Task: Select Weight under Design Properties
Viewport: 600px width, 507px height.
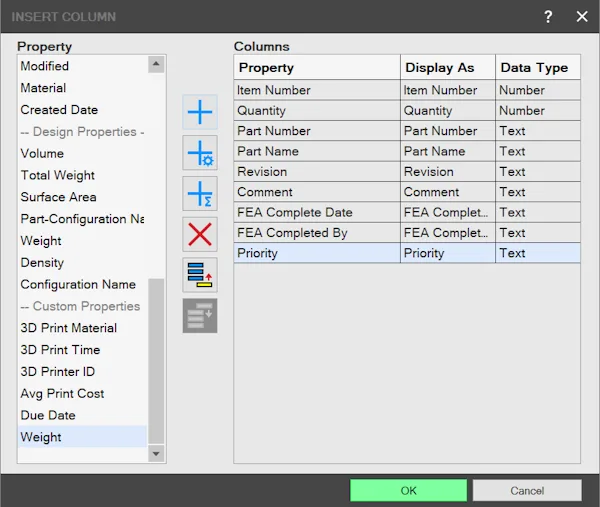Action: point(82,240)
